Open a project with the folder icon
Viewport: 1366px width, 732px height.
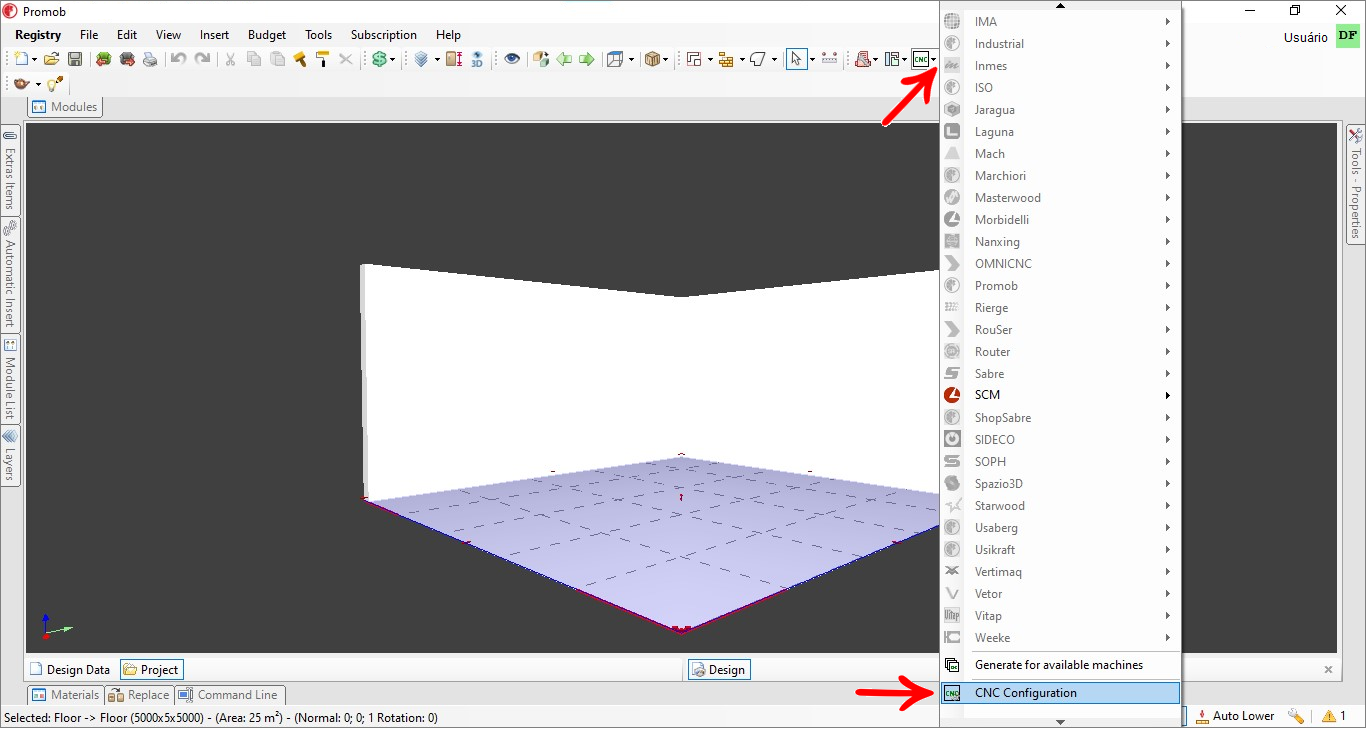click(x=52, y=60)
